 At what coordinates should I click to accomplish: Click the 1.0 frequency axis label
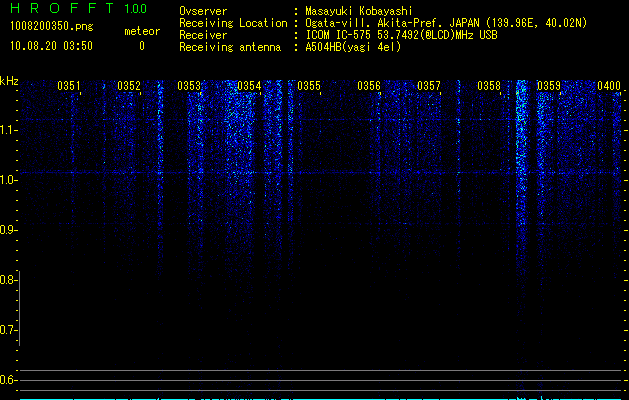pyautogui.click(x=7, y=180)
